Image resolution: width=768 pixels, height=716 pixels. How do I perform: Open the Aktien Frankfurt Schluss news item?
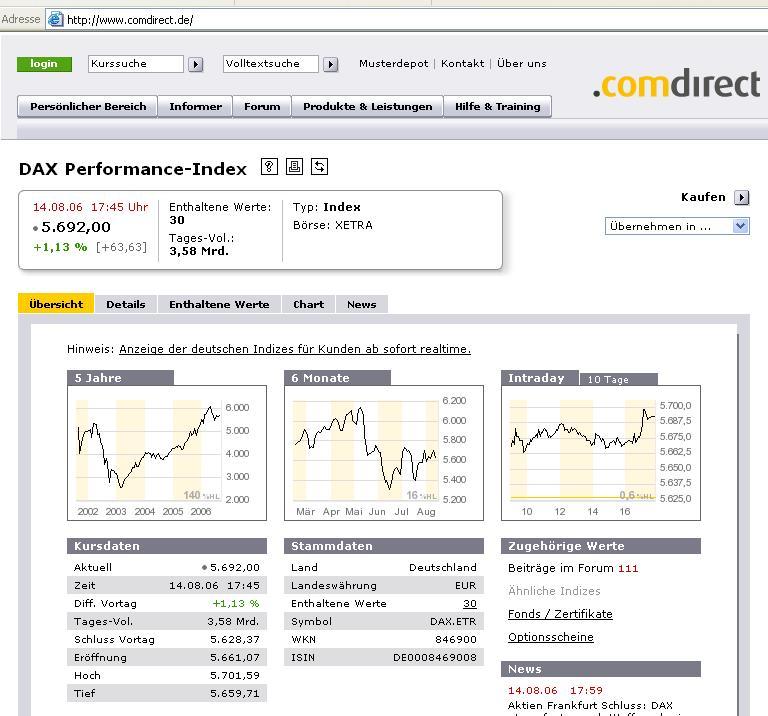pyautogui.click(x=590, y=706)
